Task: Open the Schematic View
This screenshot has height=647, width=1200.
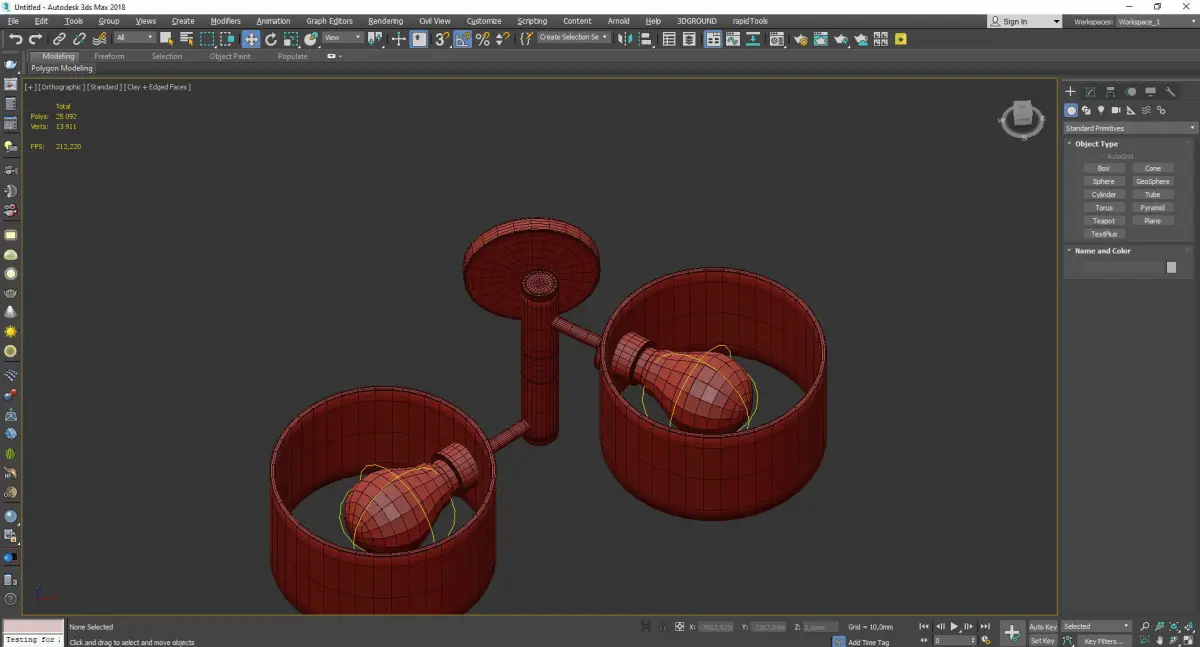Action: (x=752, y=39)
